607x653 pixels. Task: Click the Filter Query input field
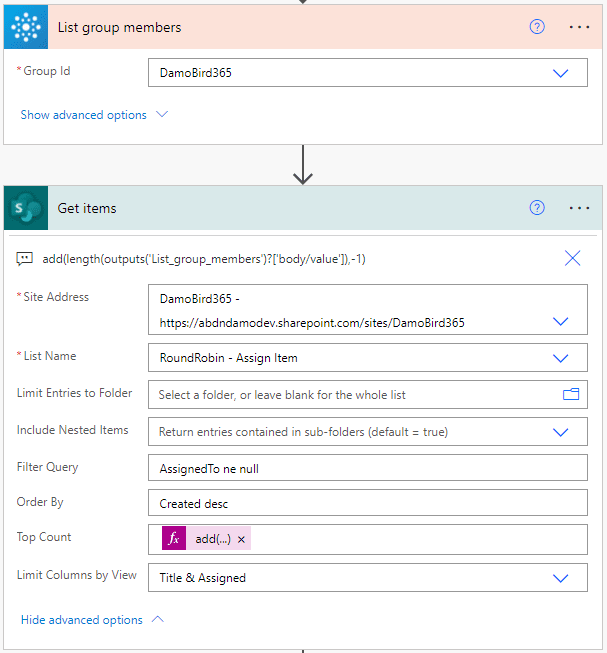point(367,468)
